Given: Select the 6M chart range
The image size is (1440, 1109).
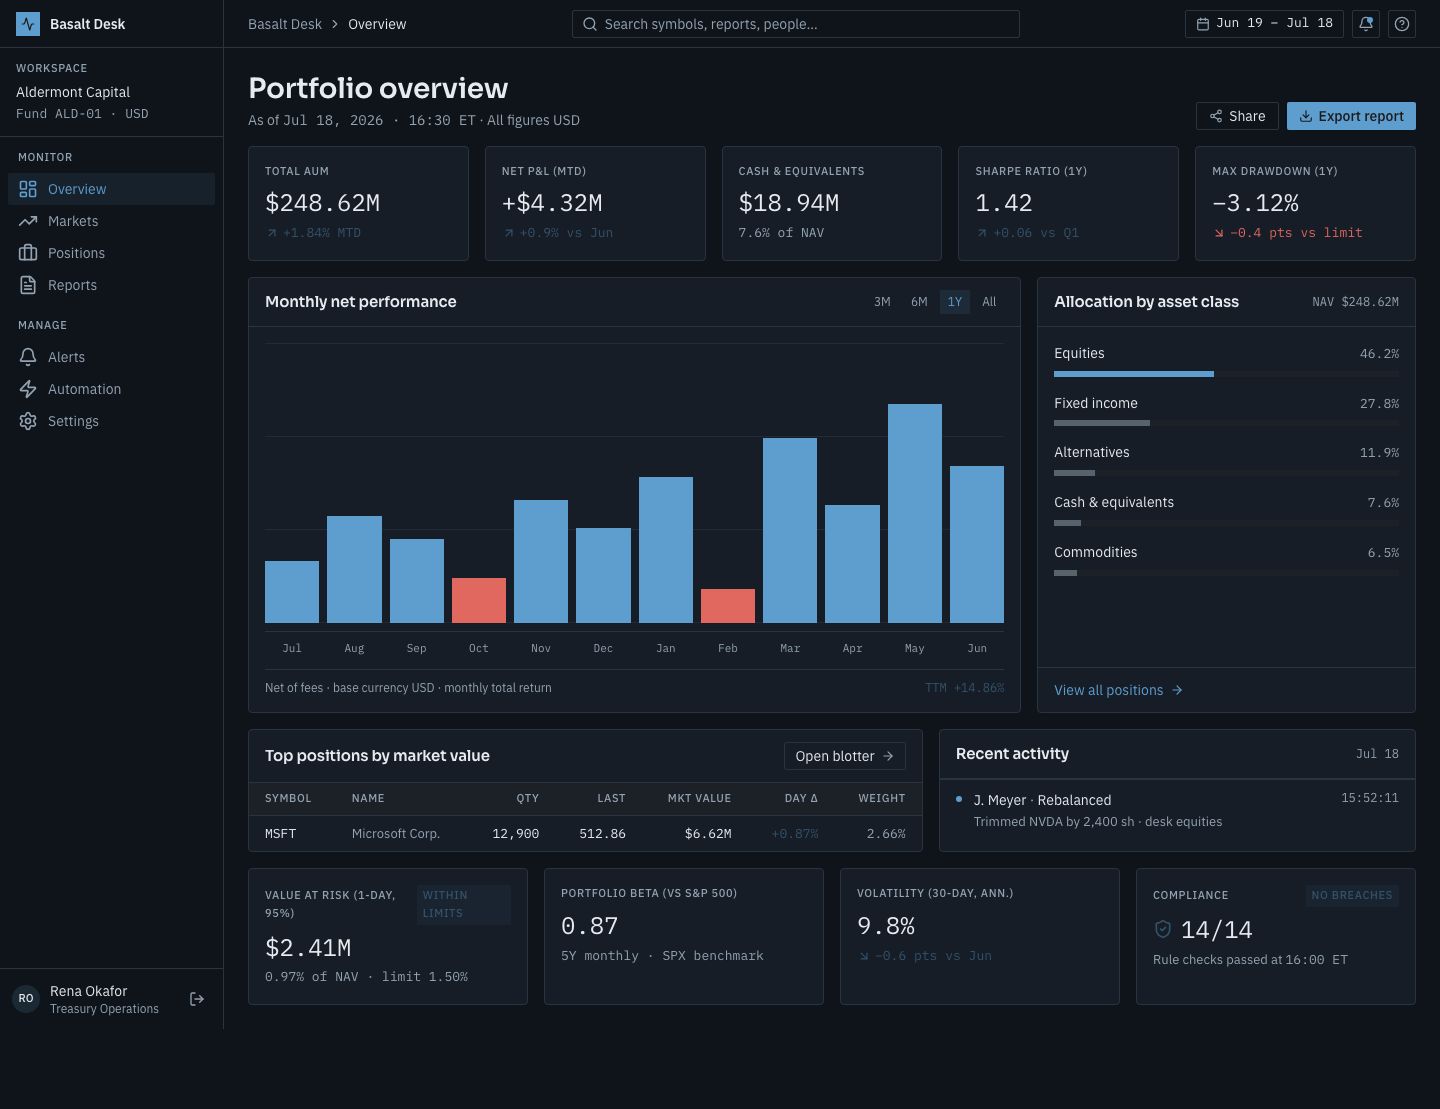Looking at the screenshot, I should [x=919, y=302].
